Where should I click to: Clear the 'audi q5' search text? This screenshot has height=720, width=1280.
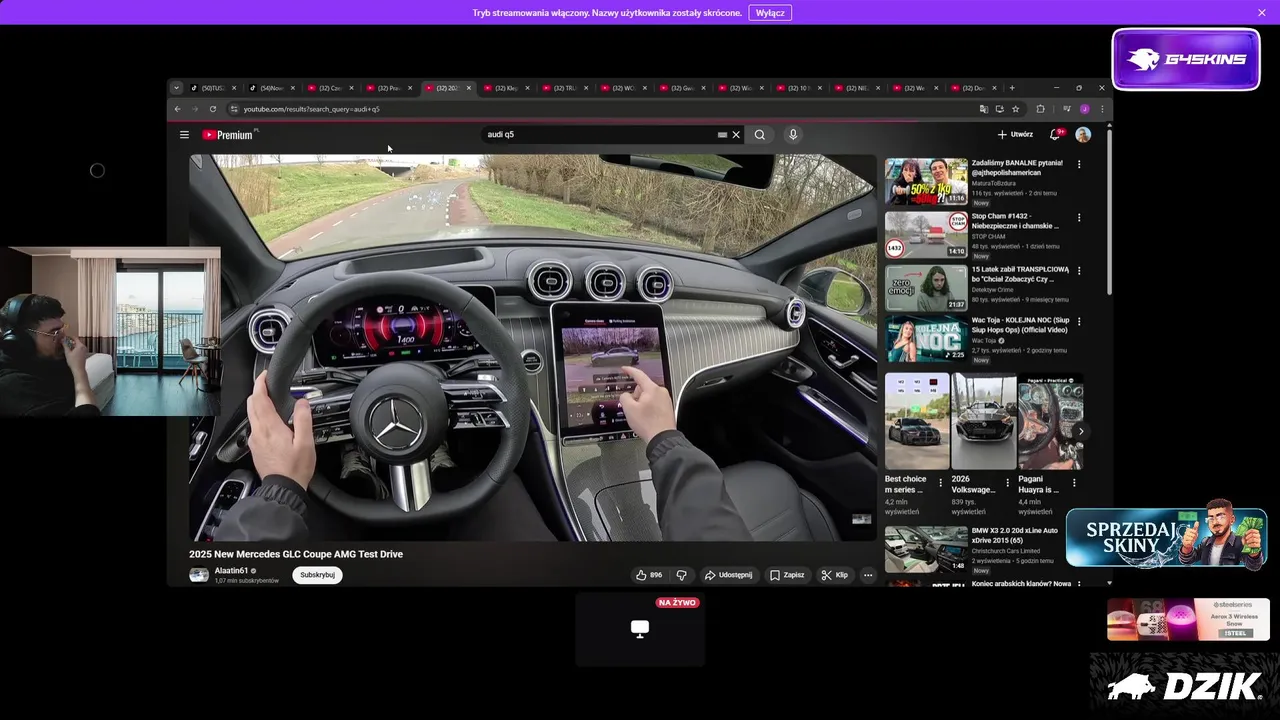coord(736,135)
